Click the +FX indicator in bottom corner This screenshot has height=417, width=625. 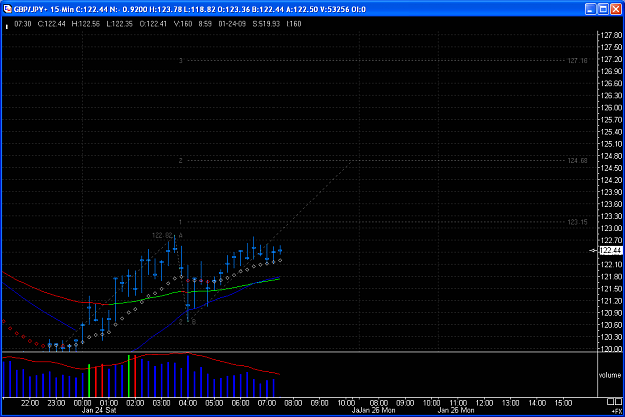tap(617, 411)
